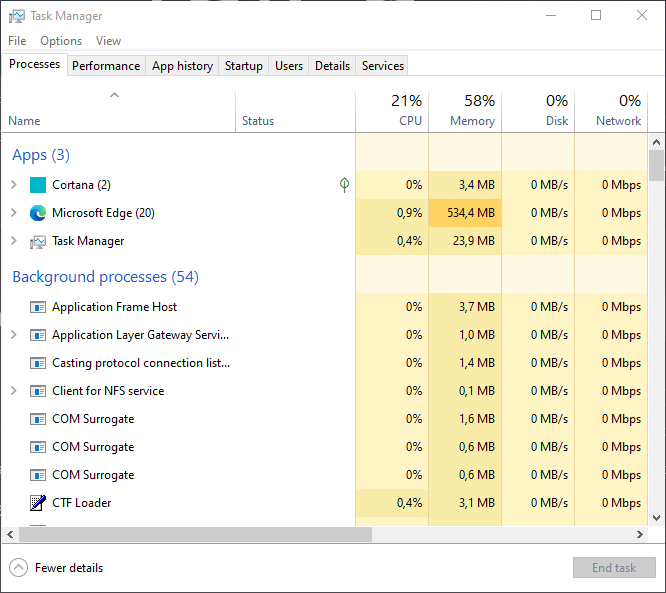Click the 23,9 MB memory value
Image resolution: width=666 pixels, height=593 pixels.
click(x=474, y=241)
